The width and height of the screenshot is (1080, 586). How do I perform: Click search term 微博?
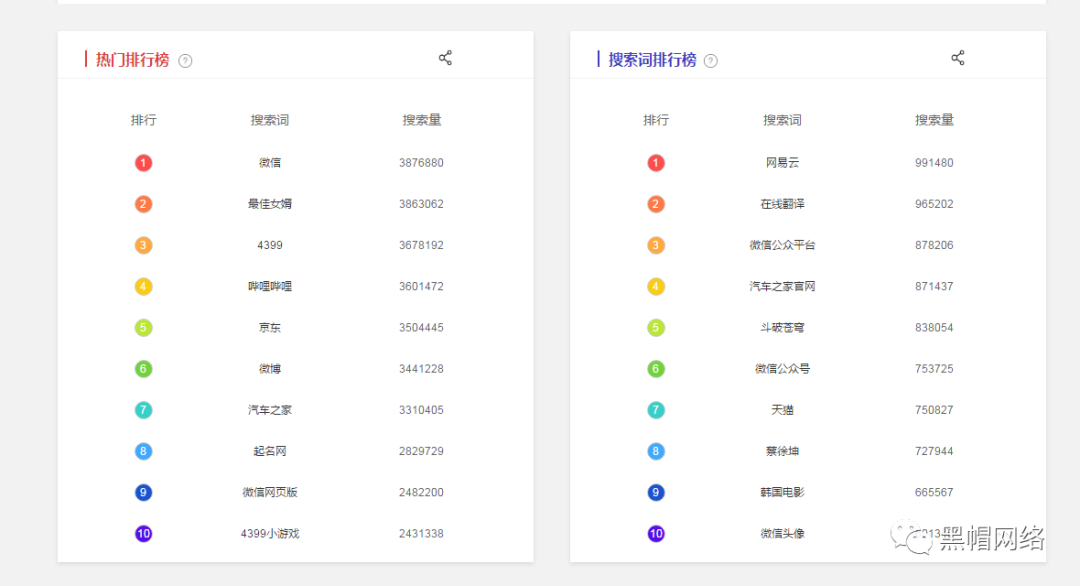pyautogui.click(x=270, y=369)
